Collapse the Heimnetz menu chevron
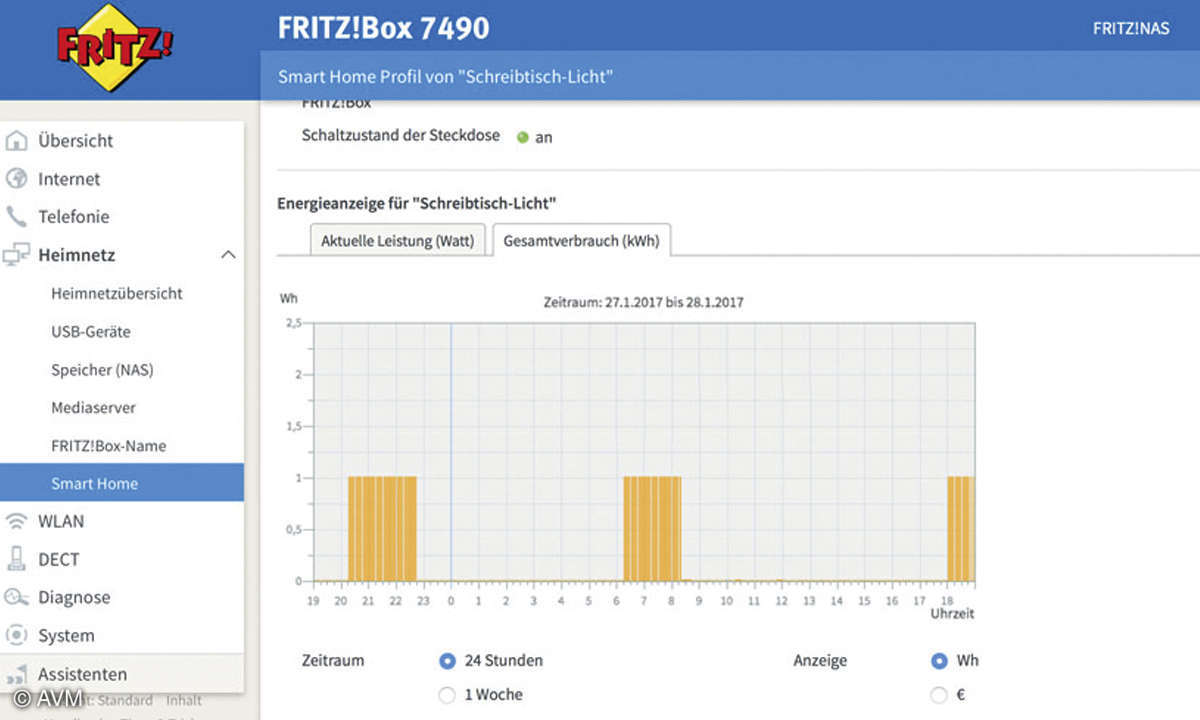 pyautogui.click(x=228, y=255)
